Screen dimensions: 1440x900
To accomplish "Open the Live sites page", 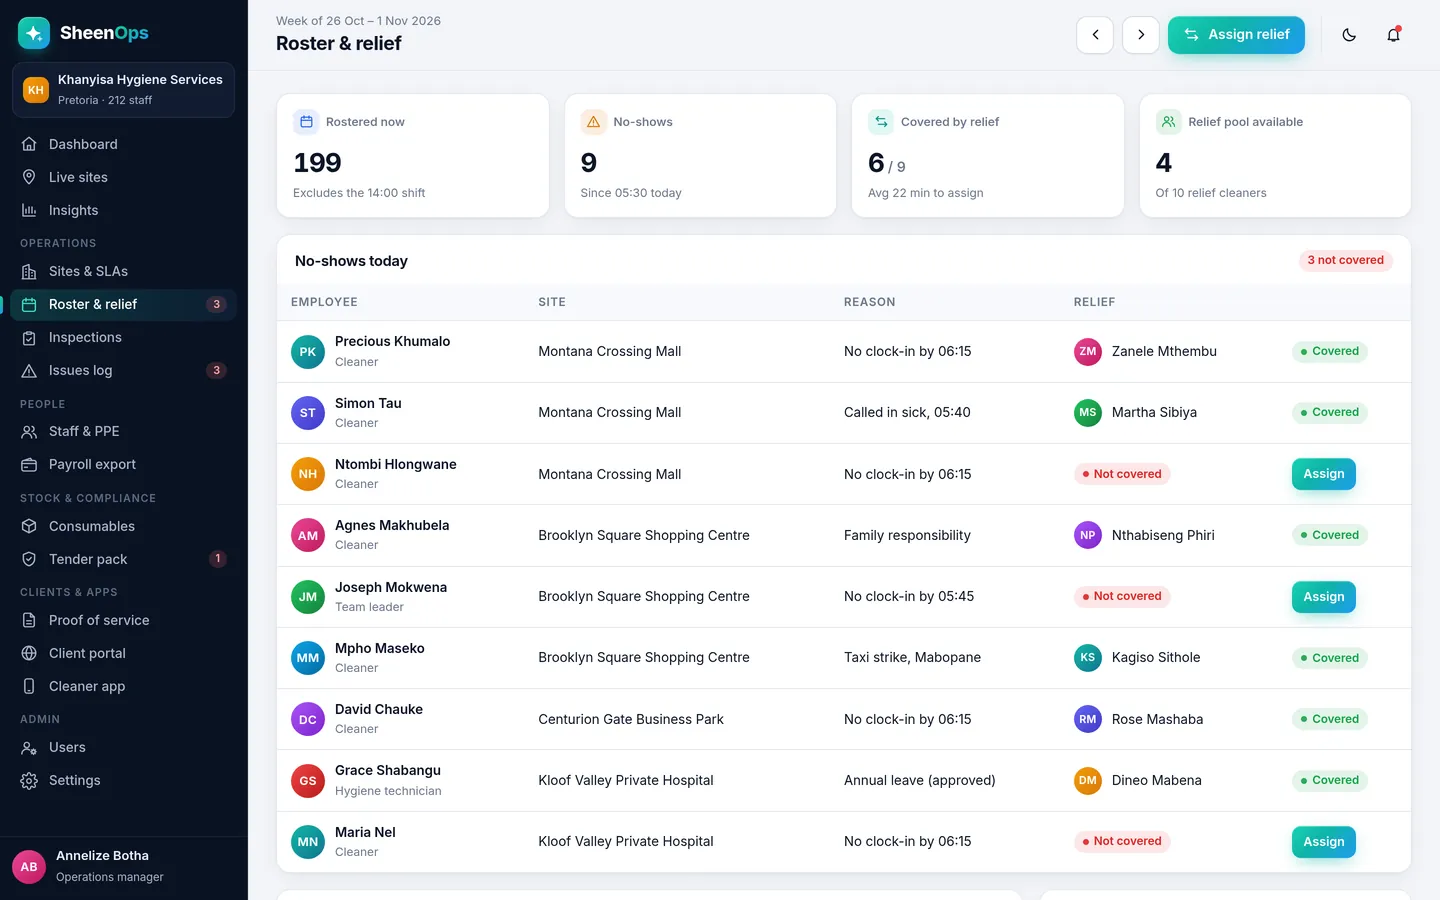I will 124,177.
